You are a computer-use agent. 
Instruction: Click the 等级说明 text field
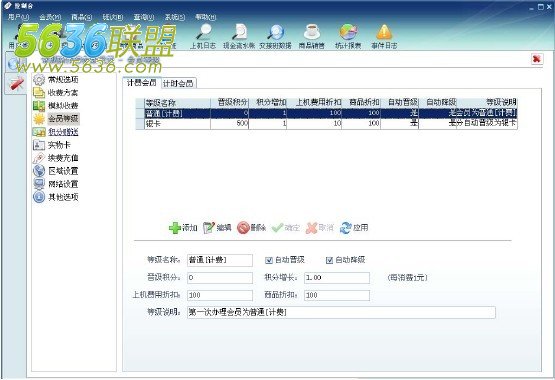341,312
